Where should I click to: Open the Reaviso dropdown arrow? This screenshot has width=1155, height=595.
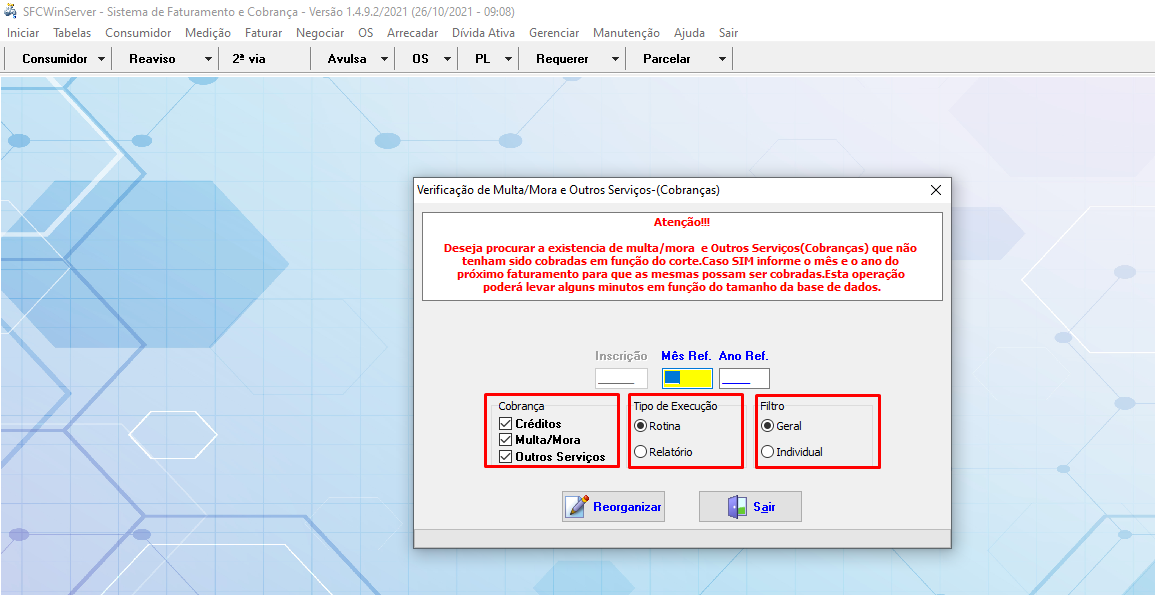[208, 59]
